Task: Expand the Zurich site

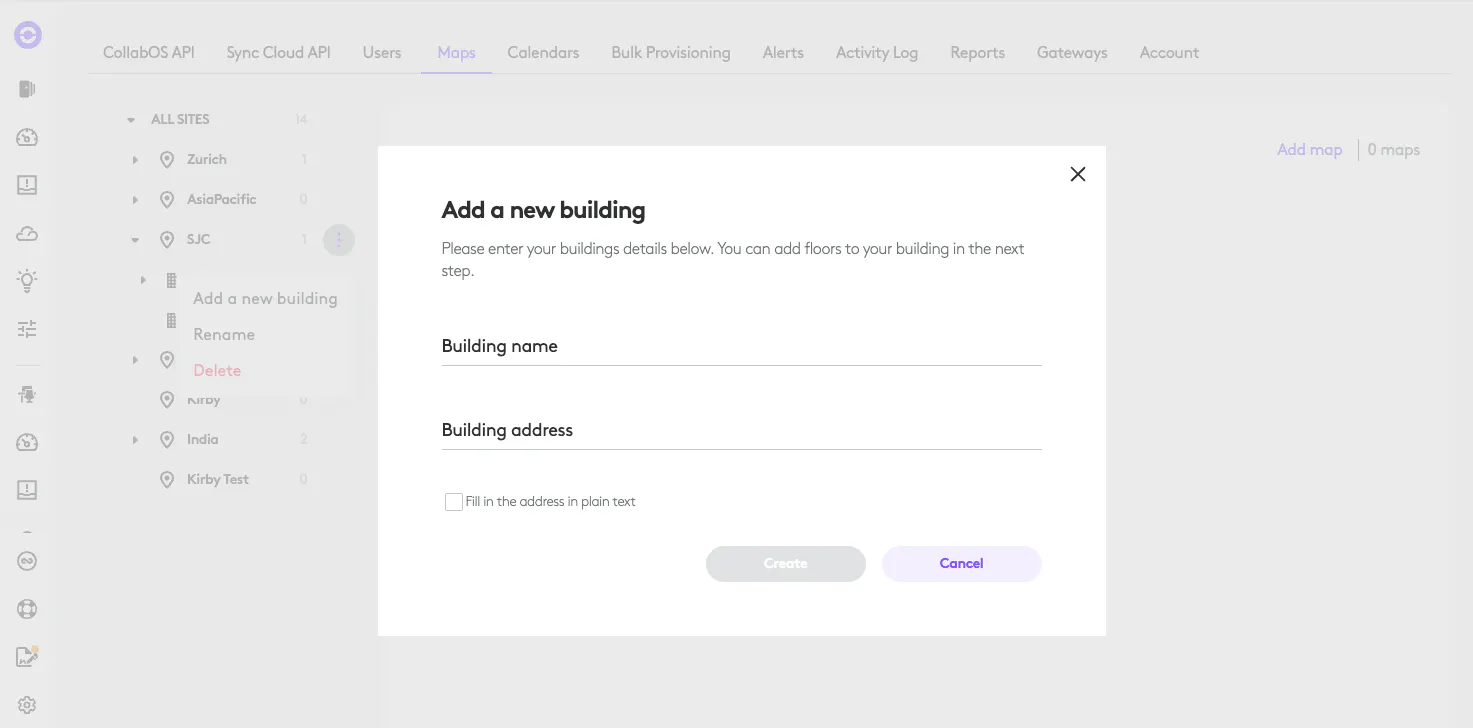Action: (x=135, y=160)
